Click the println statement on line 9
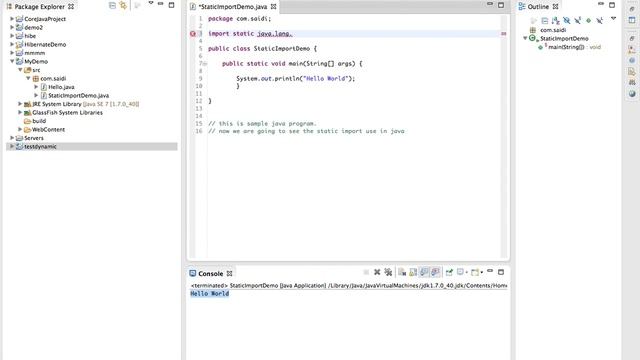Image resolution: width=640 pixels, height=360 pixels. coord(296,79)
